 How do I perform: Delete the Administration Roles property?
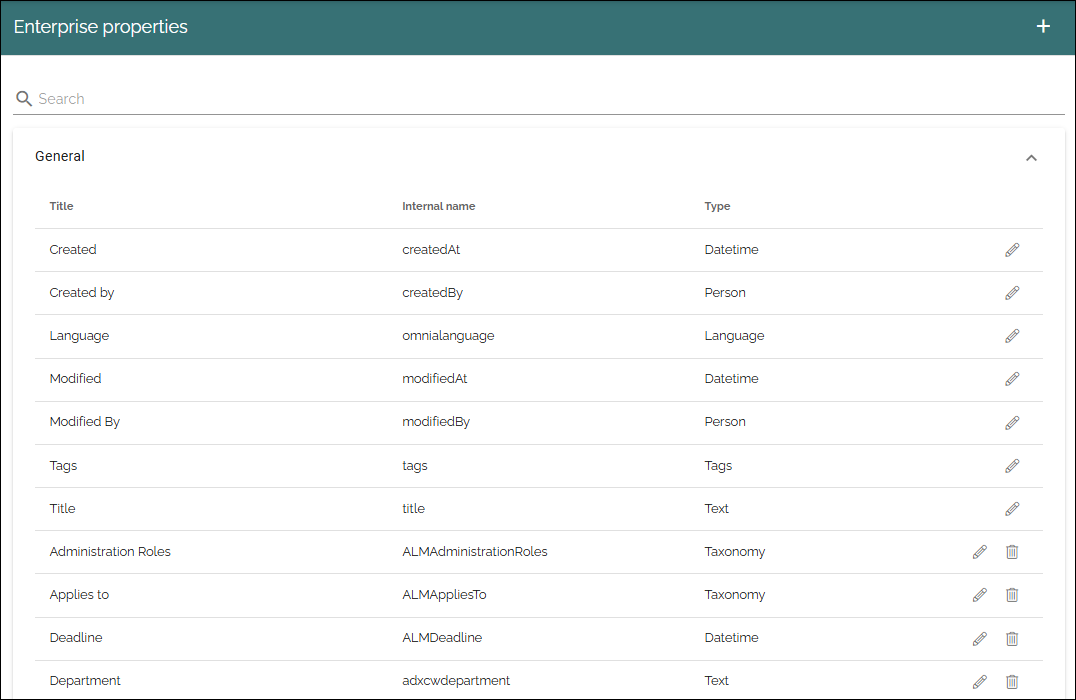click(x=1012, y=552)
